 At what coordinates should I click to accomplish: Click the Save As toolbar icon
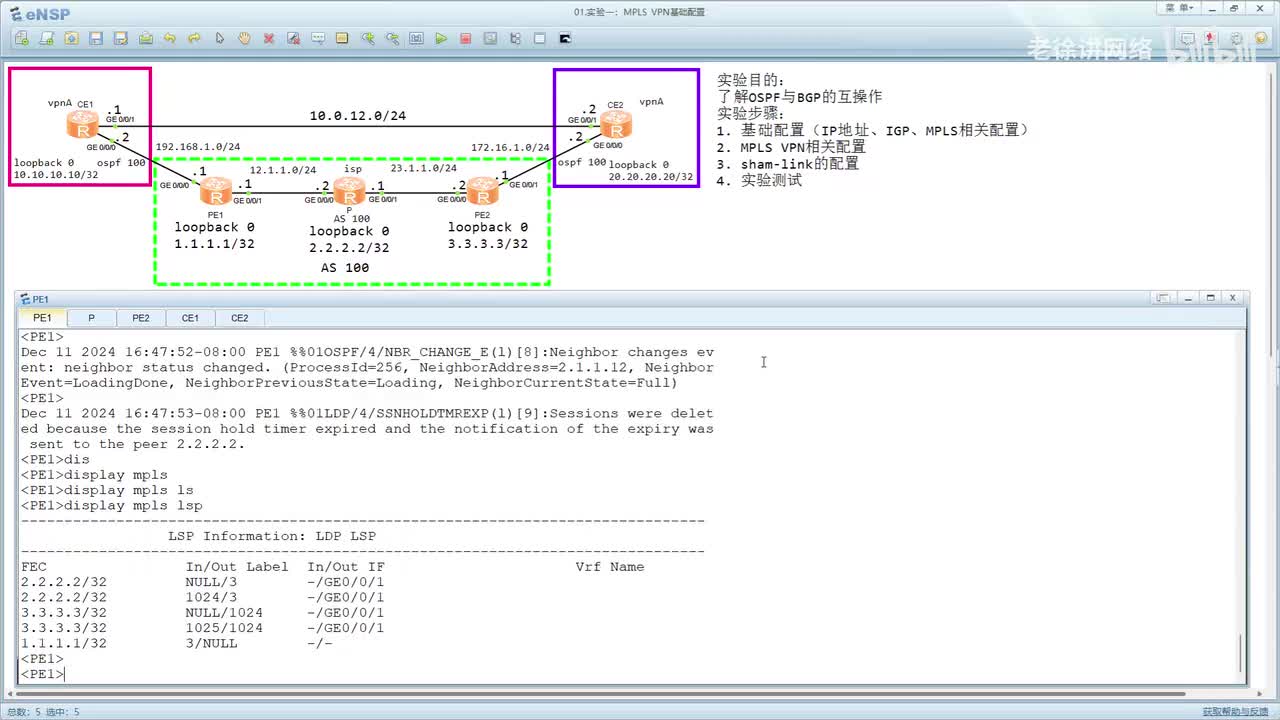[120, 39]
